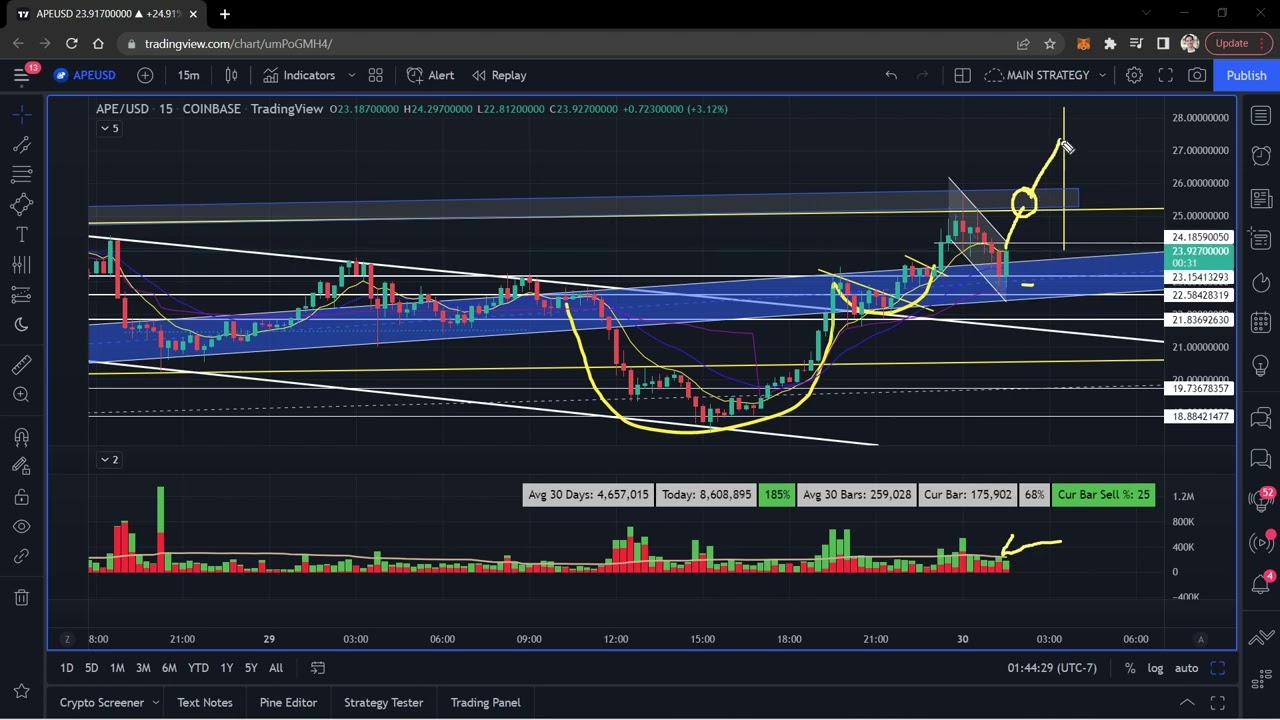Open the Pine Editor tab
The image size is (1280, 720).
(288, 702)
